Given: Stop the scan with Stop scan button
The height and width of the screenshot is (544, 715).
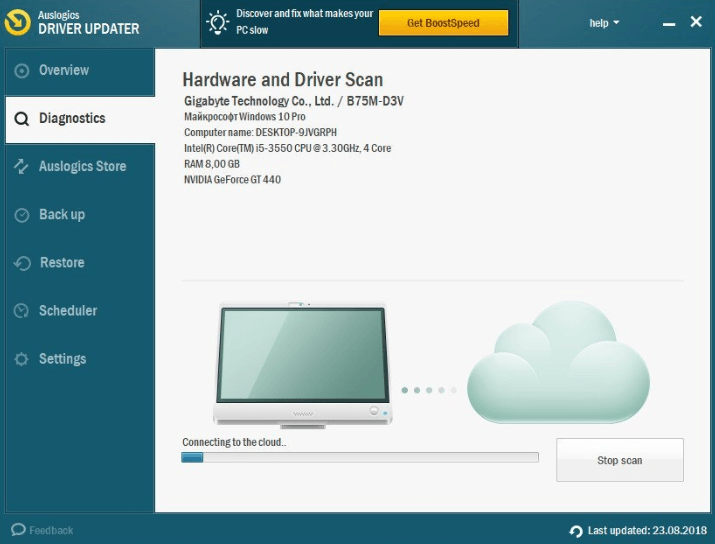Looking at the screenshot, I should [620, 460].
